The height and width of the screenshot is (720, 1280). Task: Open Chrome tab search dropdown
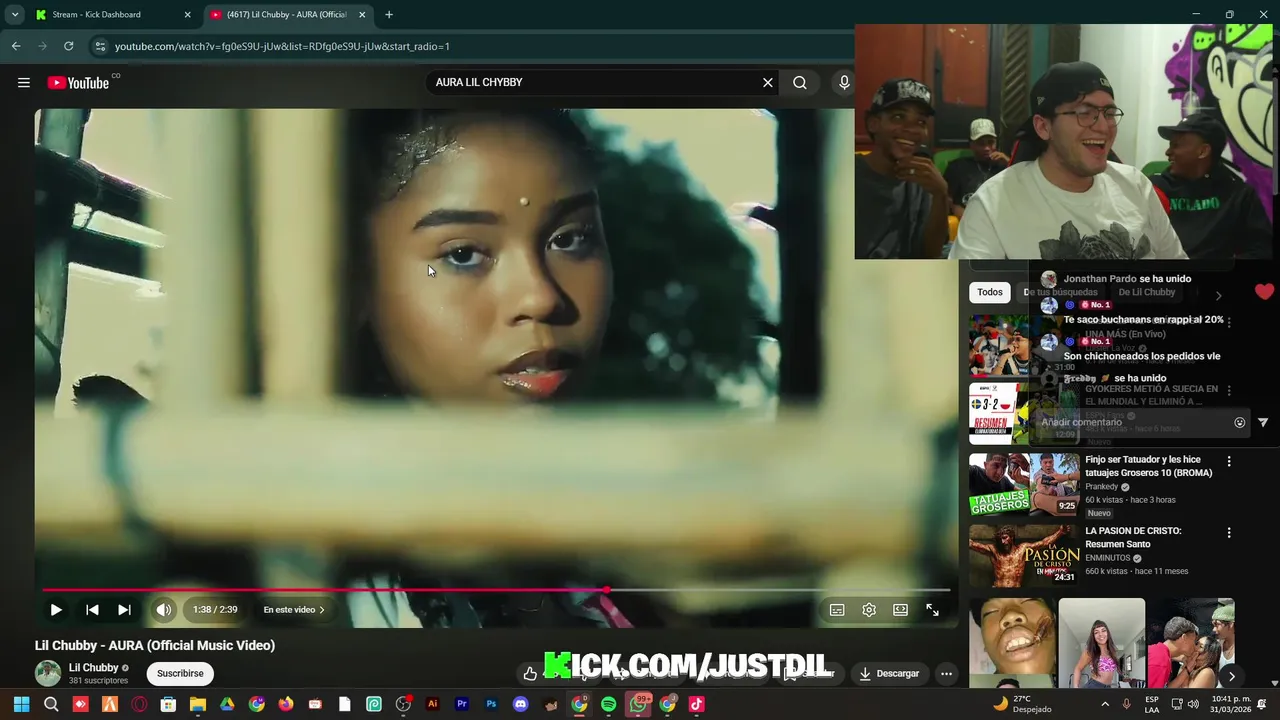pyautogui.click(x=14, y=14)
